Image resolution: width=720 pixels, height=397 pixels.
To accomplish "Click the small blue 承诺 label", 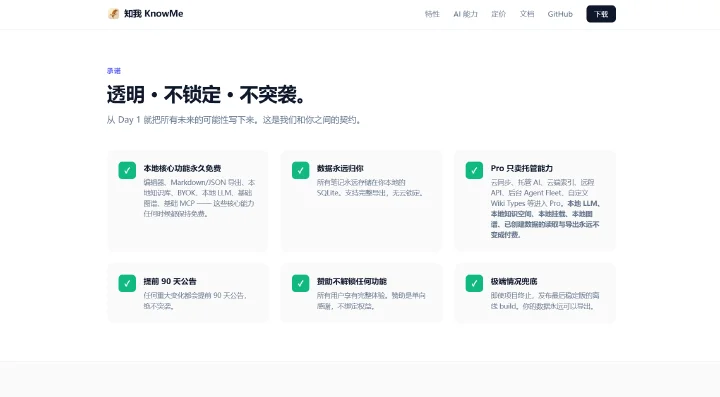I will click(x=114, y=71).
